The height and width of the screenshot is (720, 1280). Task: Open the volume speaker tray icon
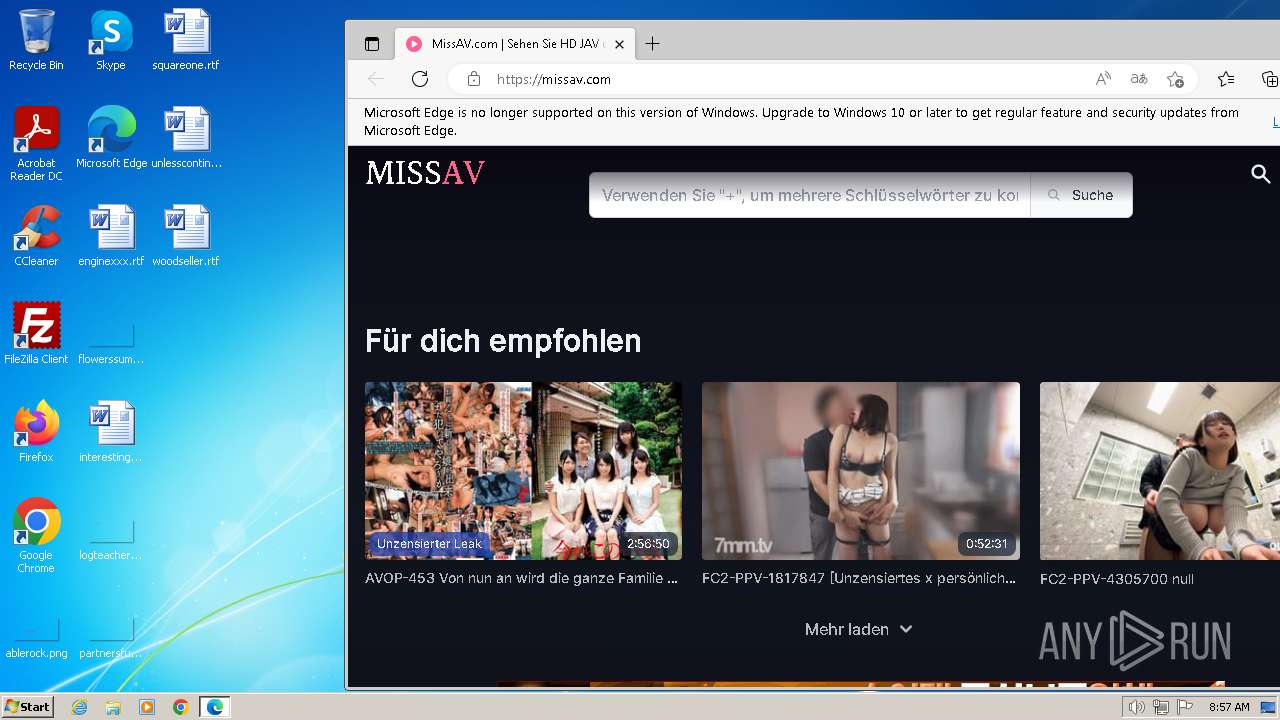pos(1137,707)
